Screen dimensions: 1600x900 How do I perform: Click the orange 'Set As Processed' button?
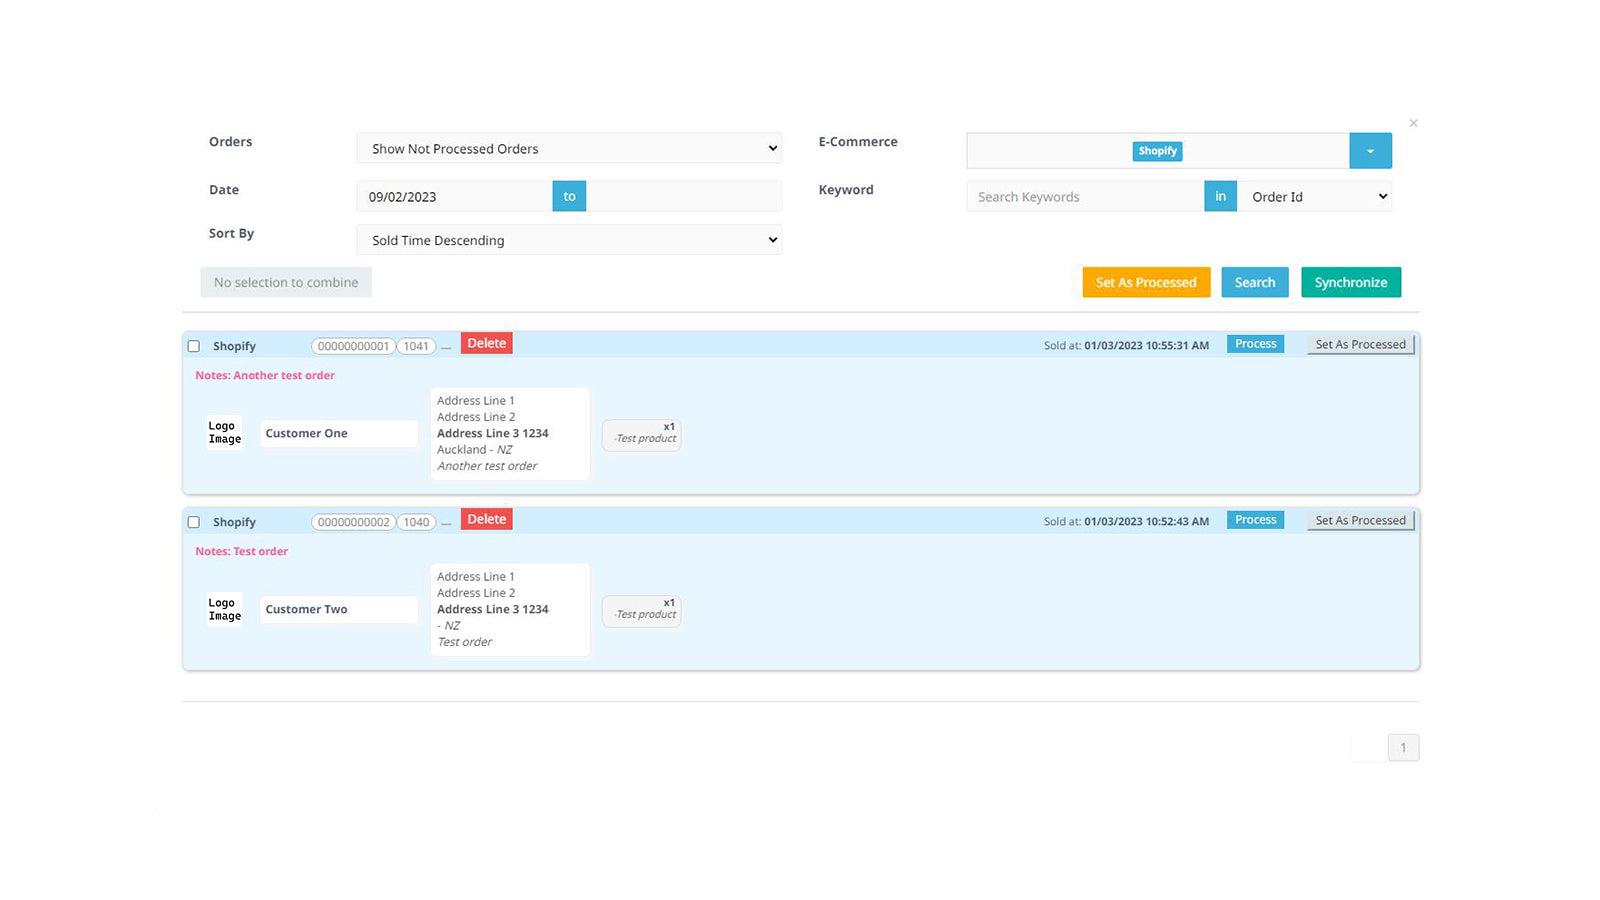click(1145, 282)
